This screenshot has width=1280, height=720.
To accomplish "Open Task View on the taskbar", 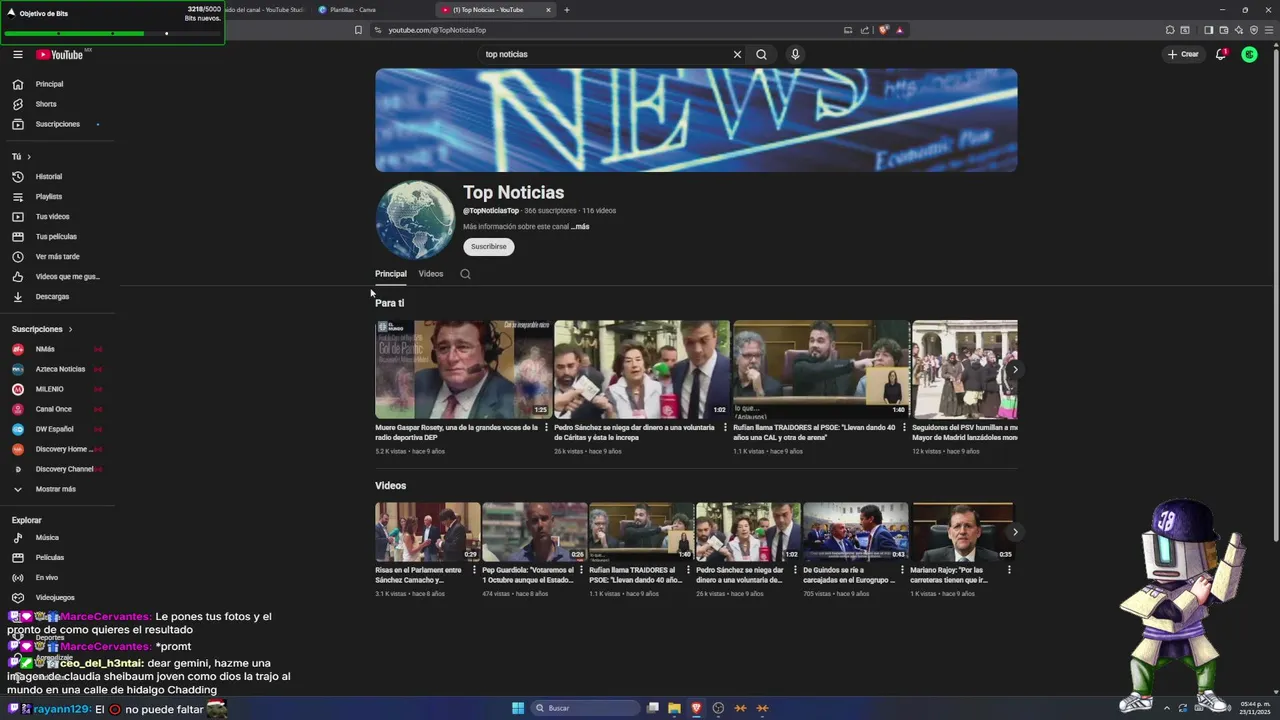I will [x=652, y=708].
